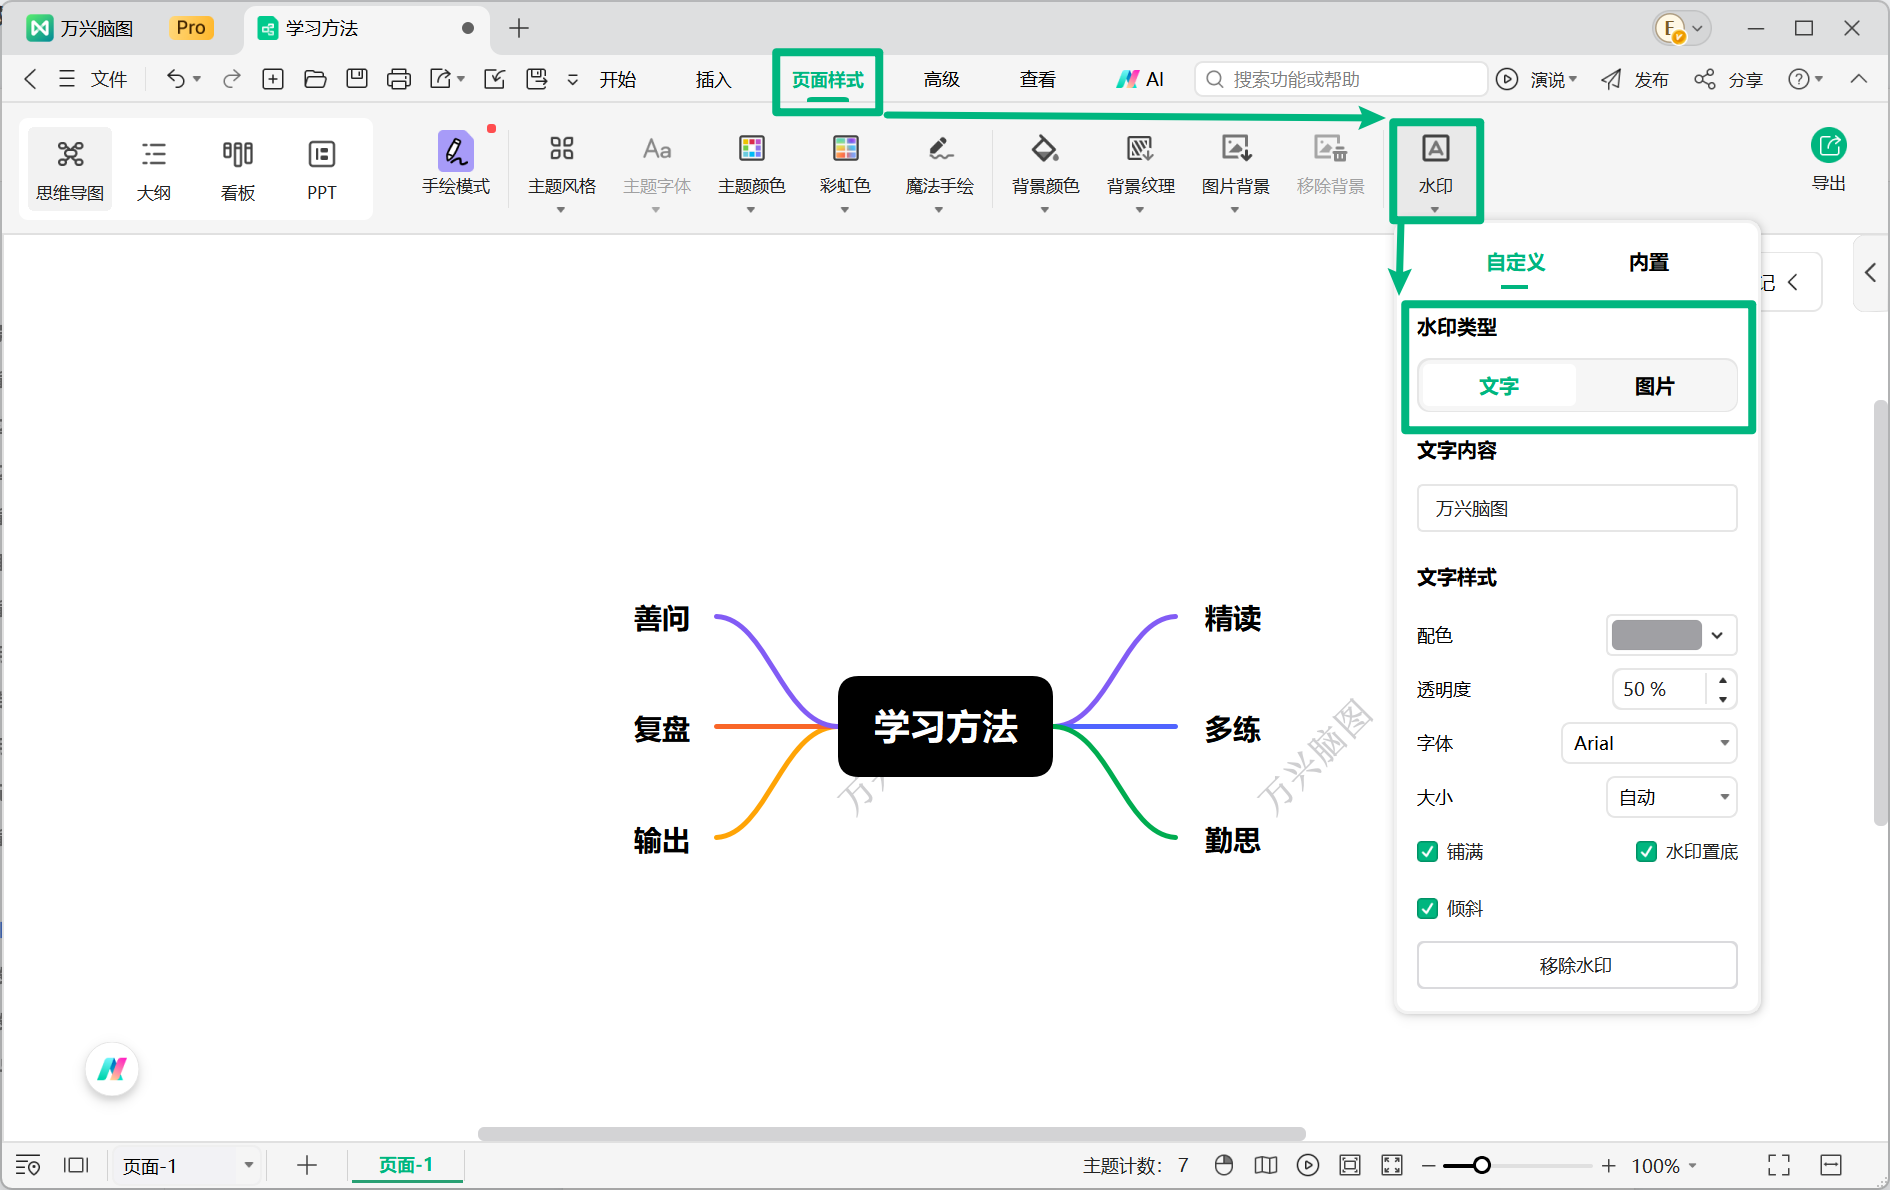Switch to PPT view mode
Screen dimensions: 1890x1190
point(322,169)
